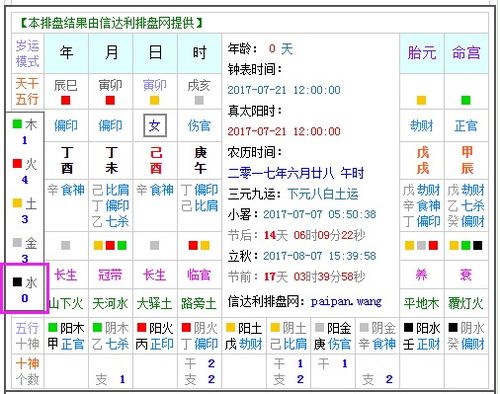Image resolution: width=500 pixels, height=394 pixels.
Task: Click the 节前 17天 countdown line
Action: point(297,277)
